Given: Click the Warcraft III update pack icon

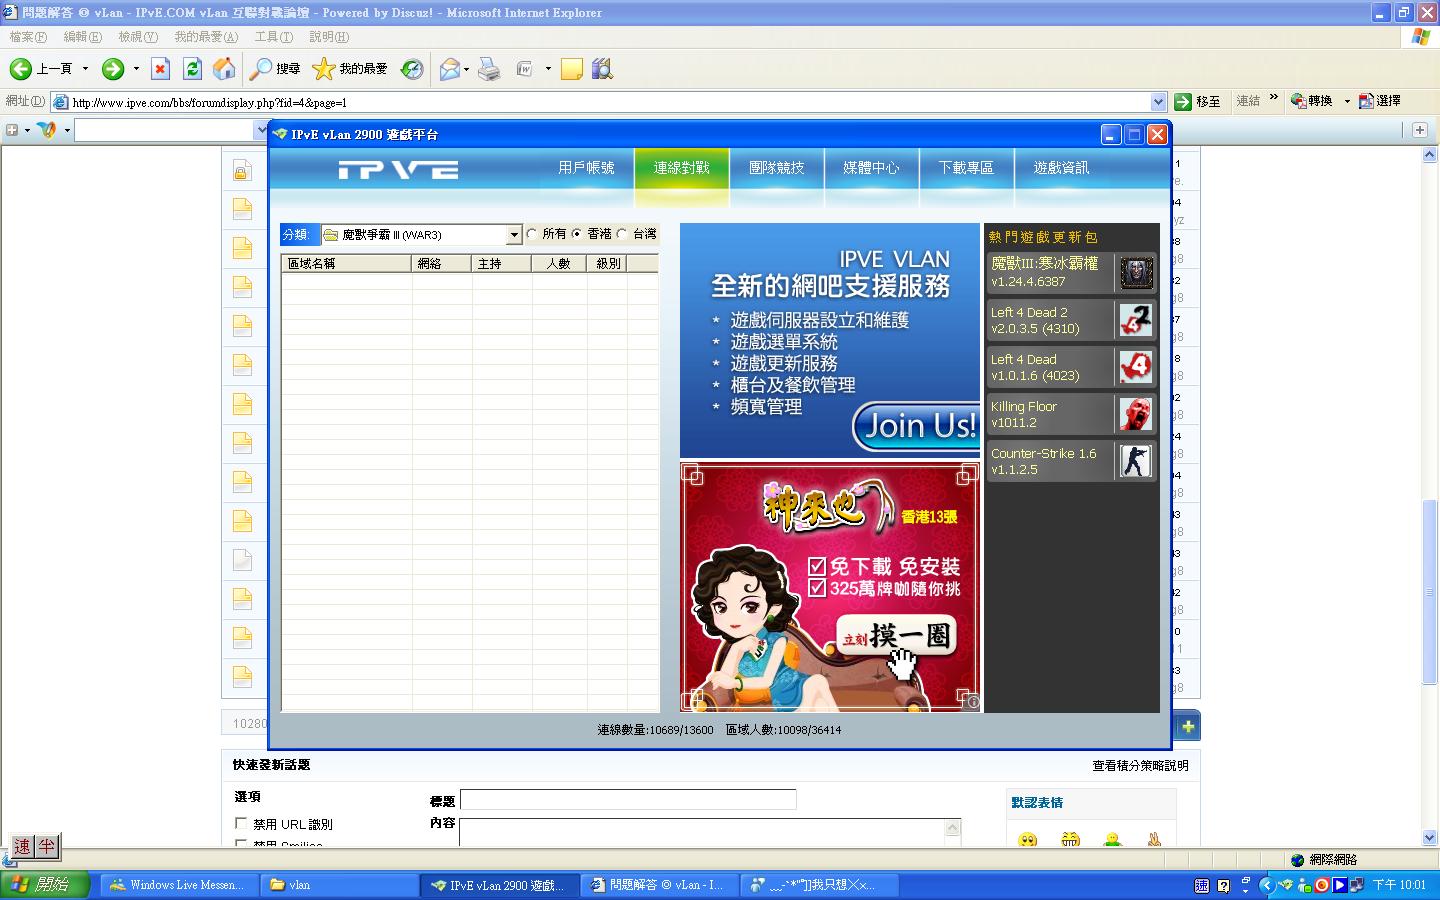Looking at the screenshot, I should [1136, 273].
